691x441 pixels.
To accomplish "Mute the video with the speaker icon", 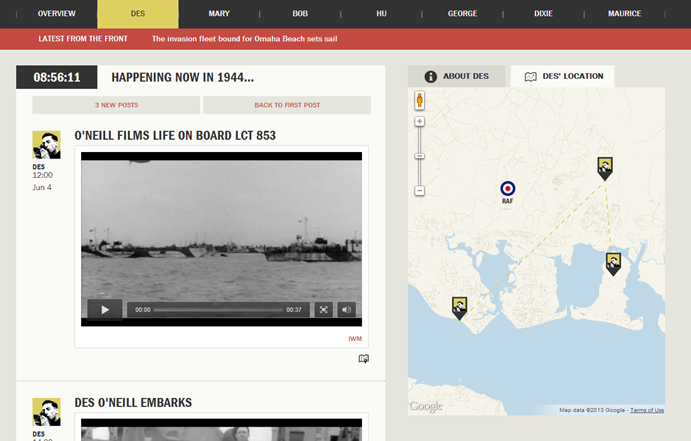I will click(346, 310).
